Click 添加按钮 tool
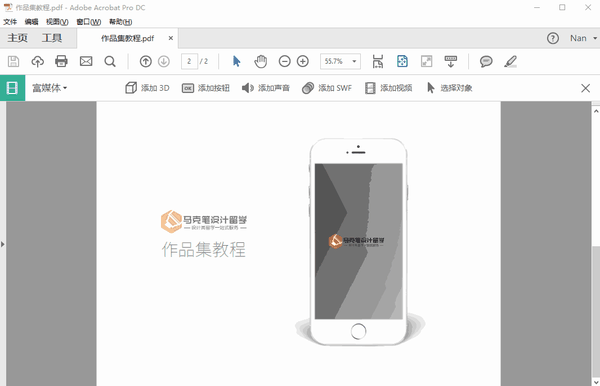This screenshot has width=600, height=386. tap(205, 88)
